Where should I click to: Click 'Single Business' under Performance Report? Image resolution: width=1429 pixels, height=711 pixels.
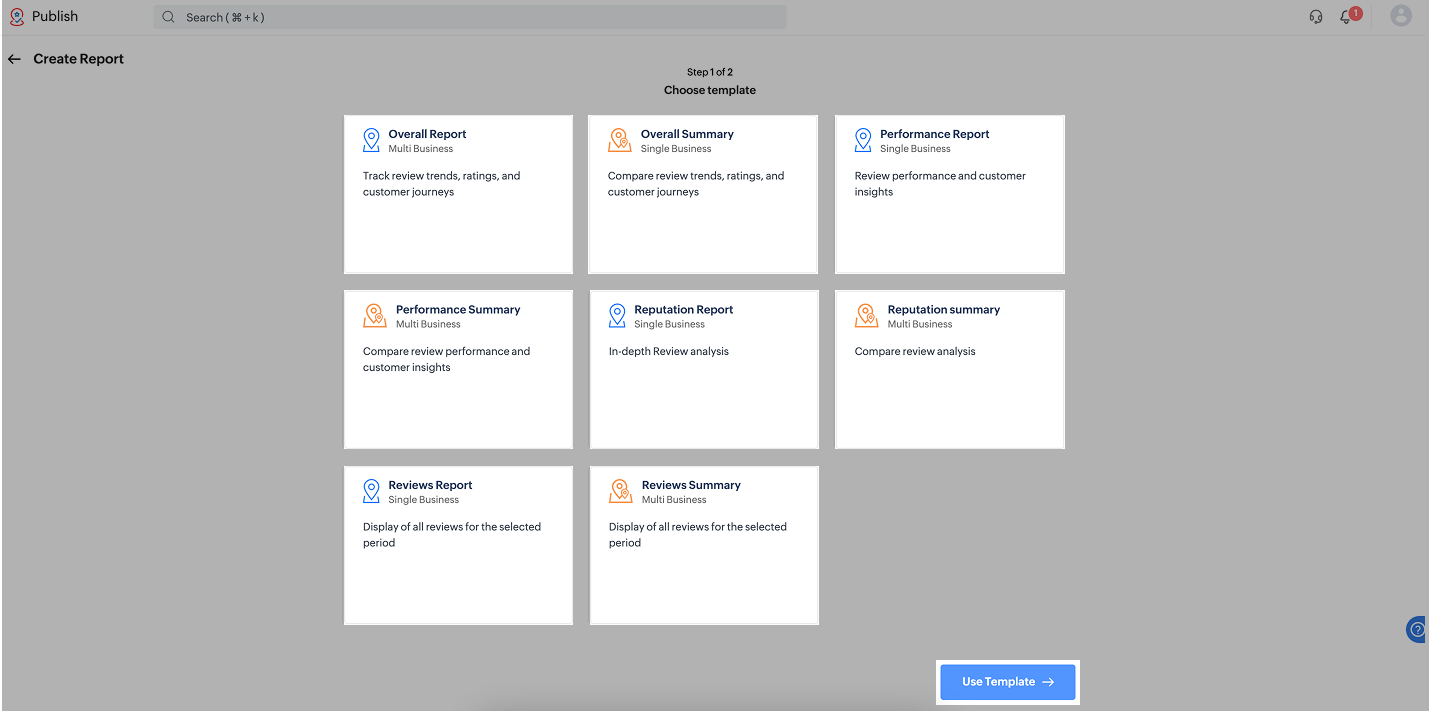pos(915,149)
